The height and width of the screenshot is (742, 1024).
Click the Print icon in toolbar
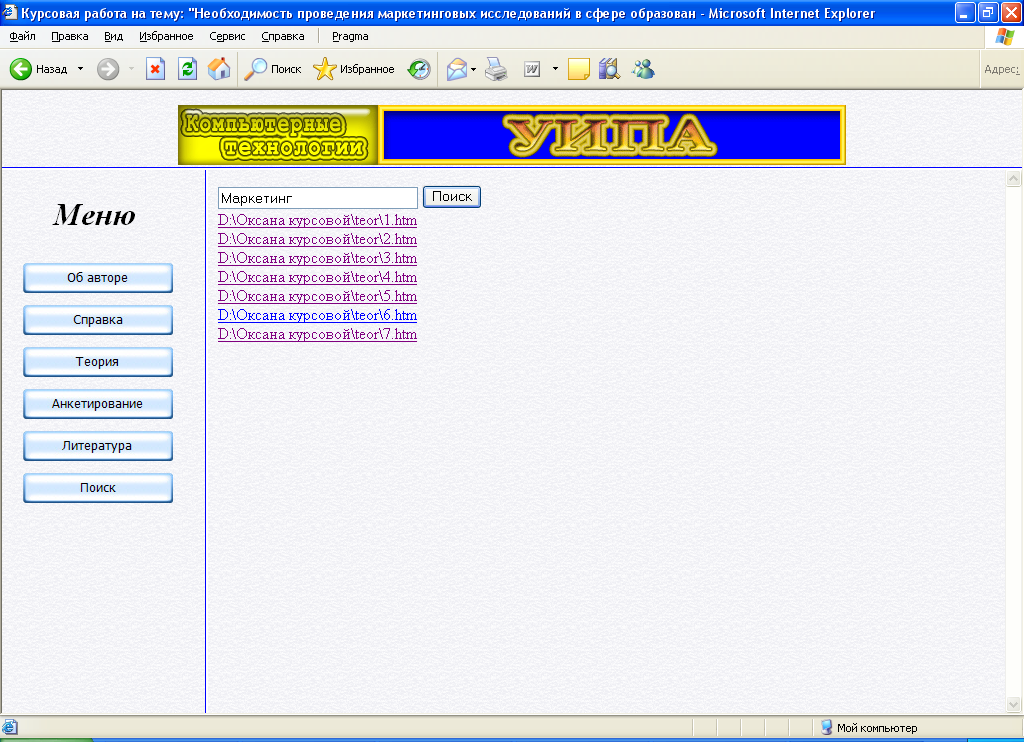point(497,69)
